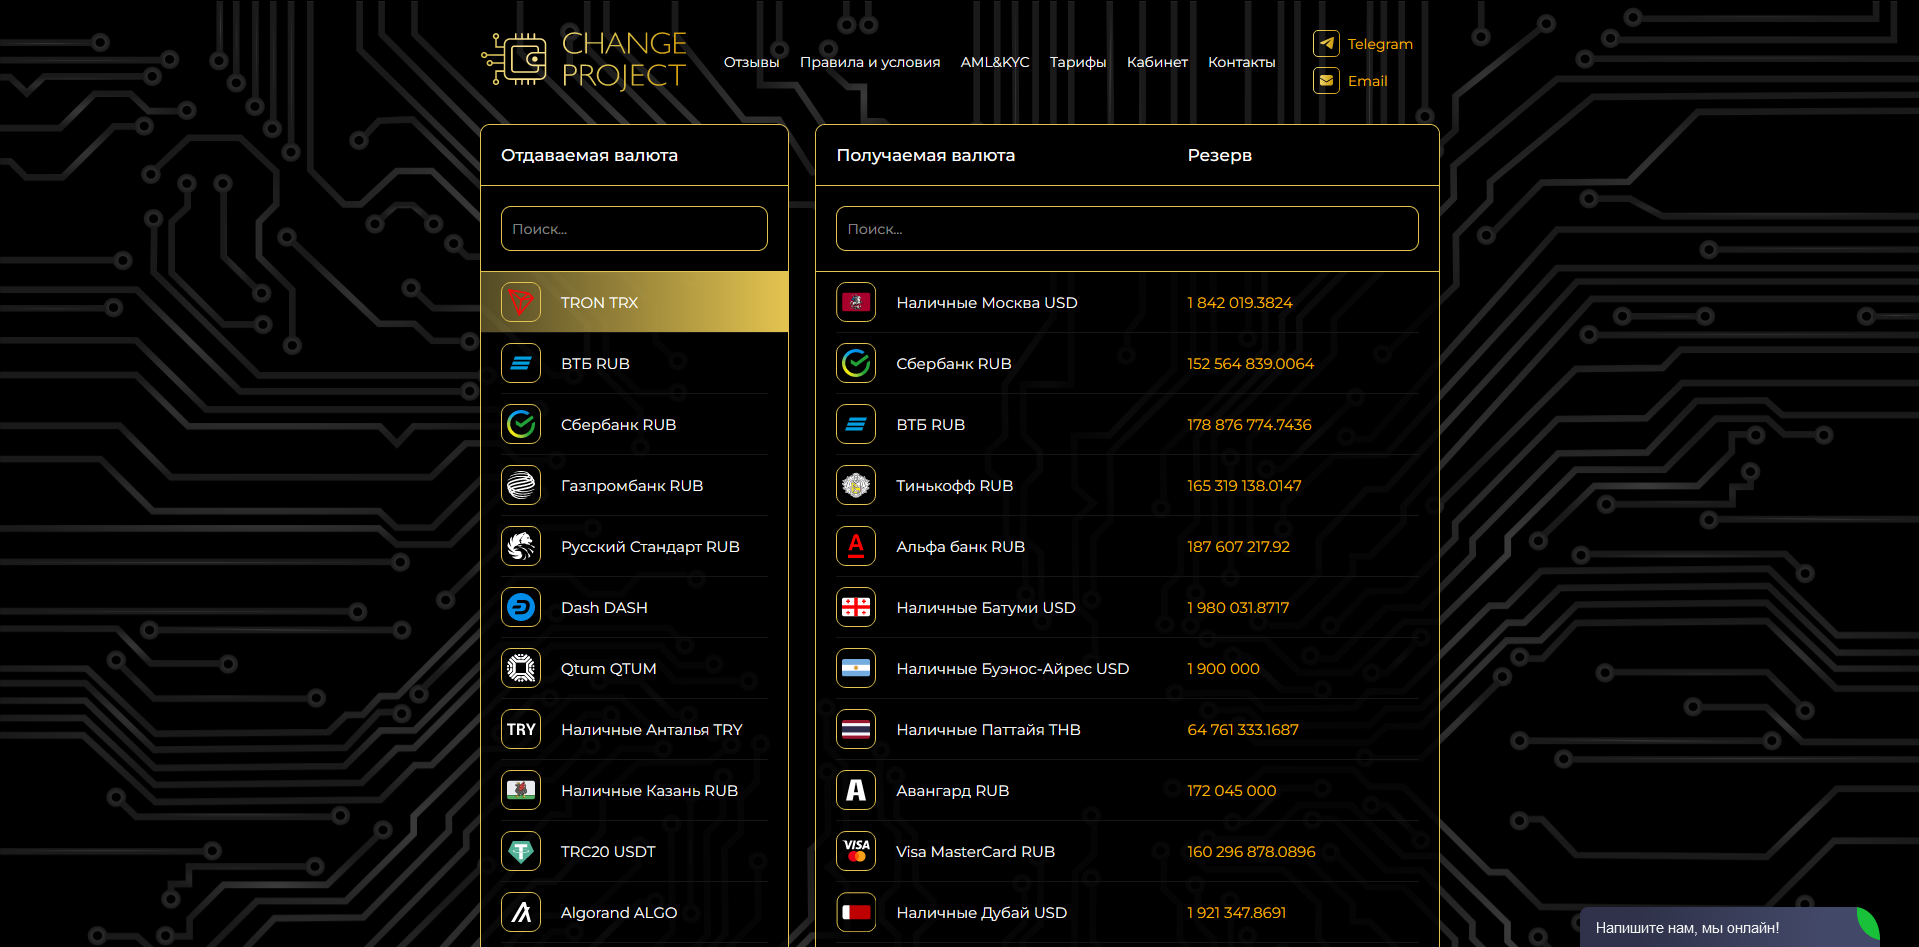
Task: Choose Авангард RUB label in the receive list
Action: pyautogui.click(x=953, y=790)
